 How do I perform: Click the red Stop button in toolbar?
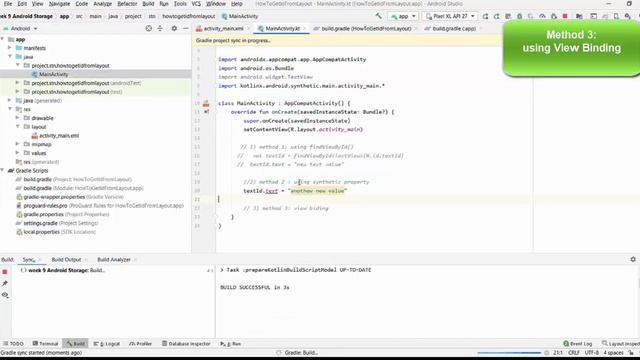point(565,16)
